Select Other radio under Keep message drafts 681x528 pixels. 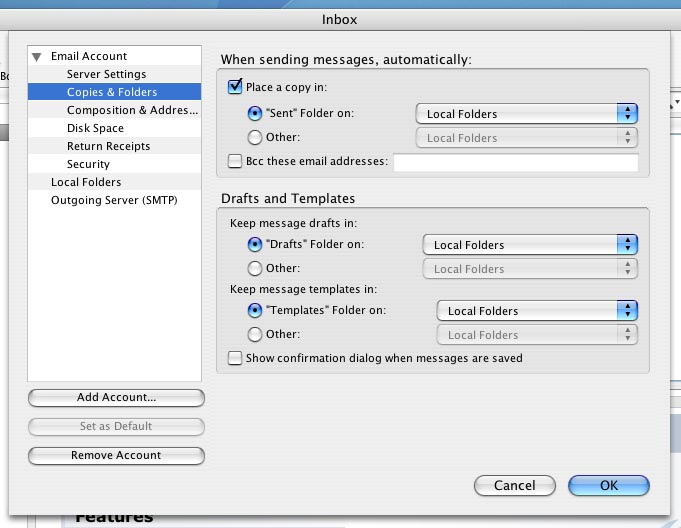(255, 268)
